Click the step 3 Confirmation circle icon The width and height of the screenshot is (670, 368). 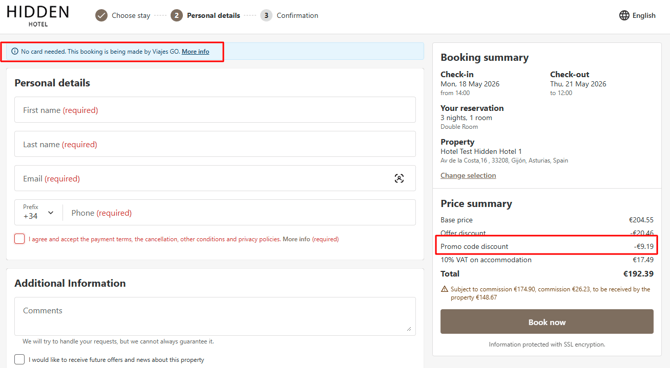click(x=266, y=15)
